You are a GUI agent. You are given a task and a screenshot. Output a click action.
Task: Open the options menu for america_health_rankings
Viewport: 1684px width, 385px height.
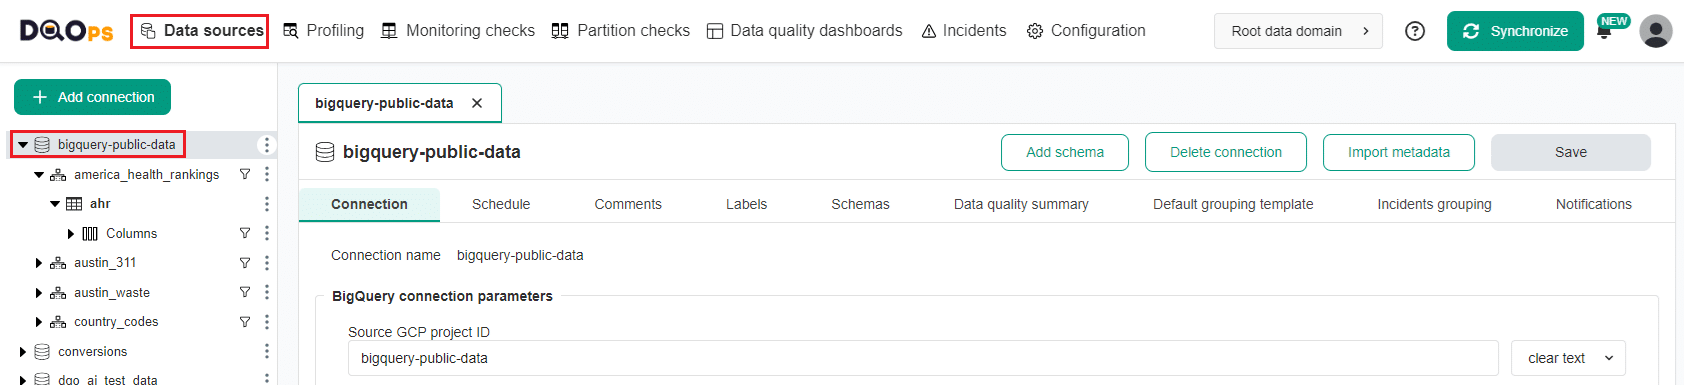tap(266, 174)
